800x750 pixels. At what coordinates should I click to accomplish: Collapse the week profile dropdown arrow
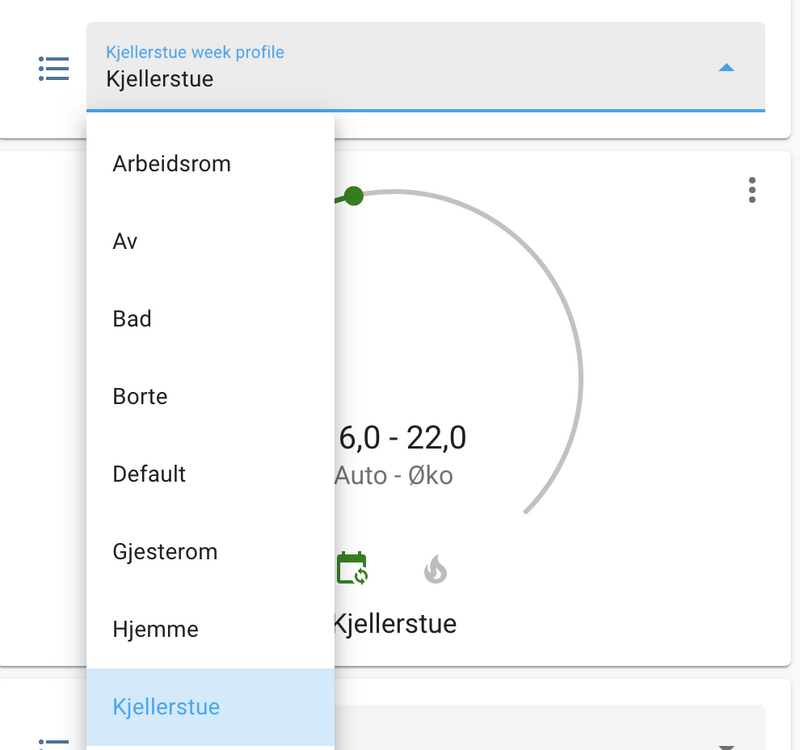click(x=727, y=68)
